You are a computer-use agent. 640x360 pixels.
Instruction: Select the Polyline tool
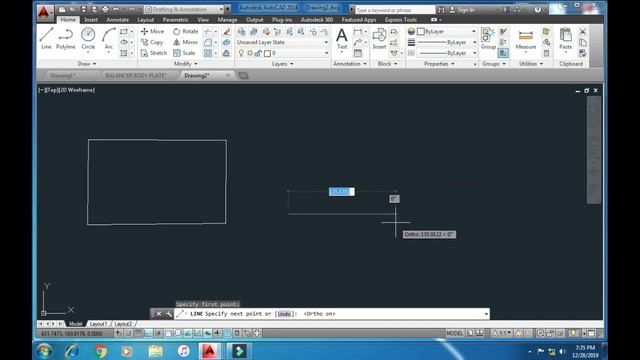(x=66, y=38)
